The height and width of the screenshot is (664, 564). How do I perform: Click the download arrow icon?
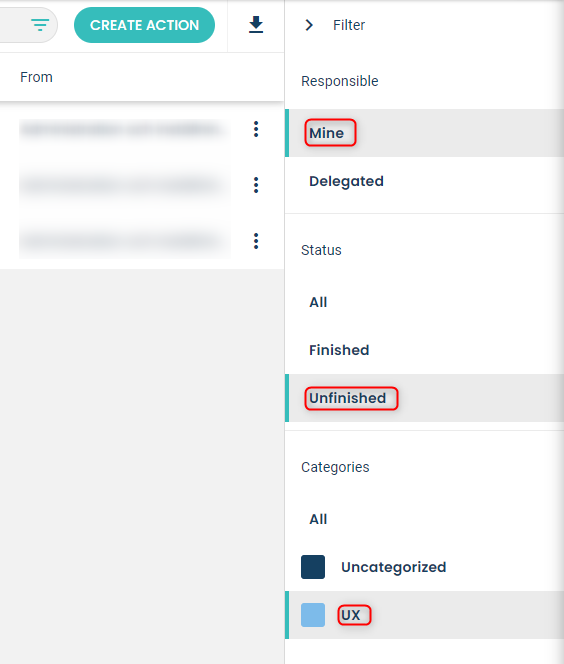coord(256,25)
